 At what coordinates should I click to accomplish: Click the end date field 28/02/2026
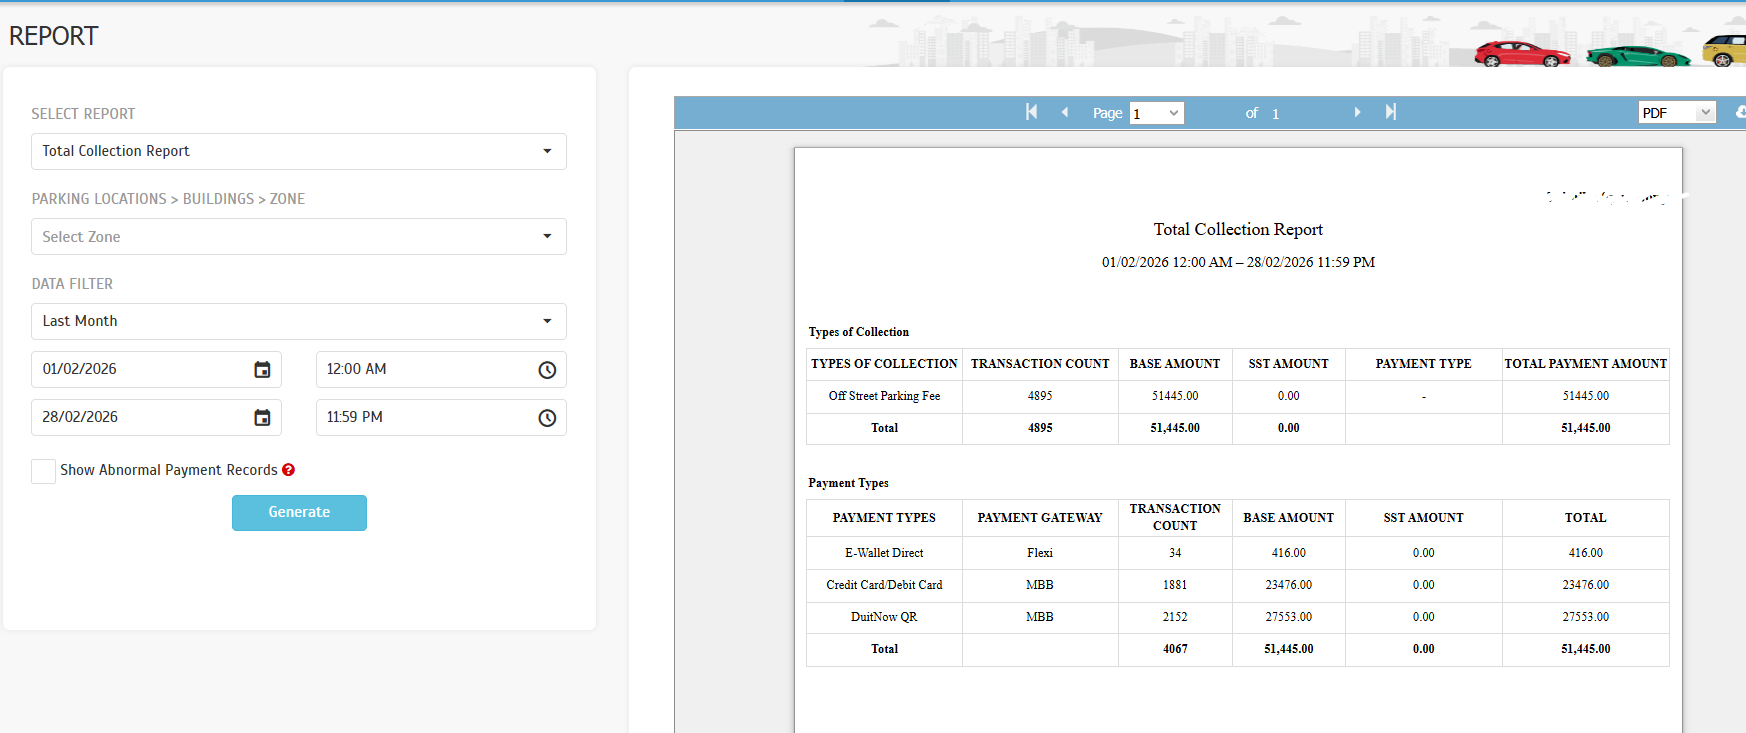click(140, 417)
